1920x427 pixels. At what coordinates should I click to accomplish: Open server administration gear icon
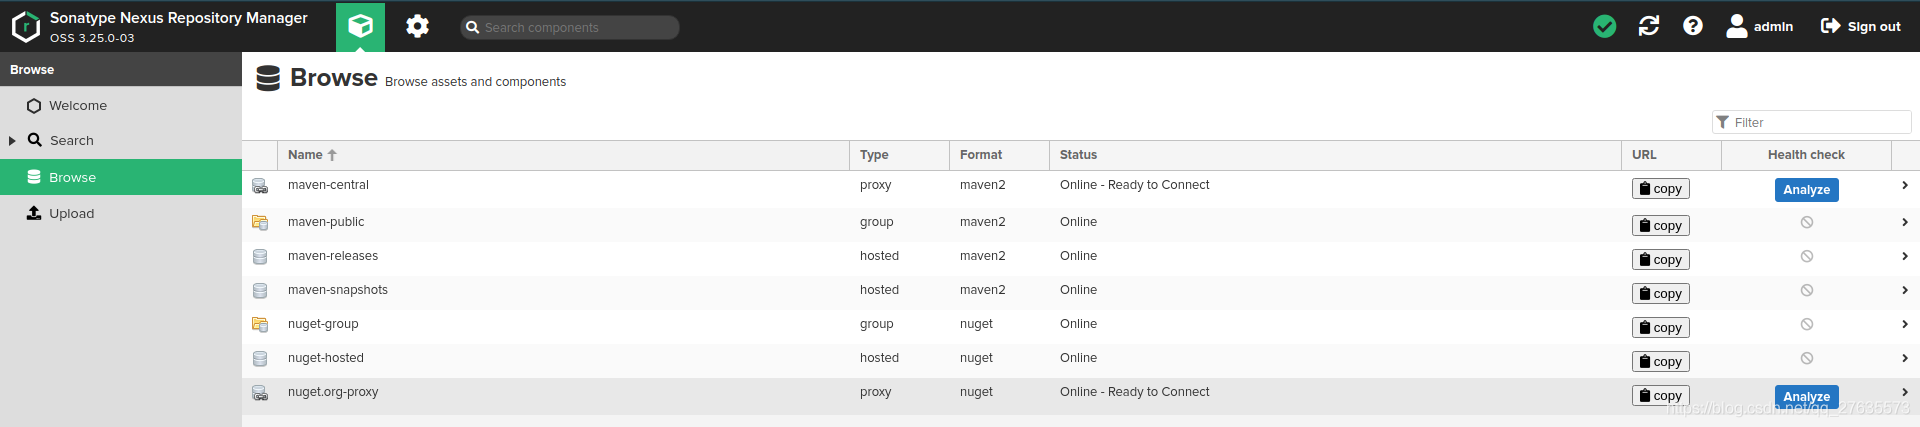pos(417,26)
